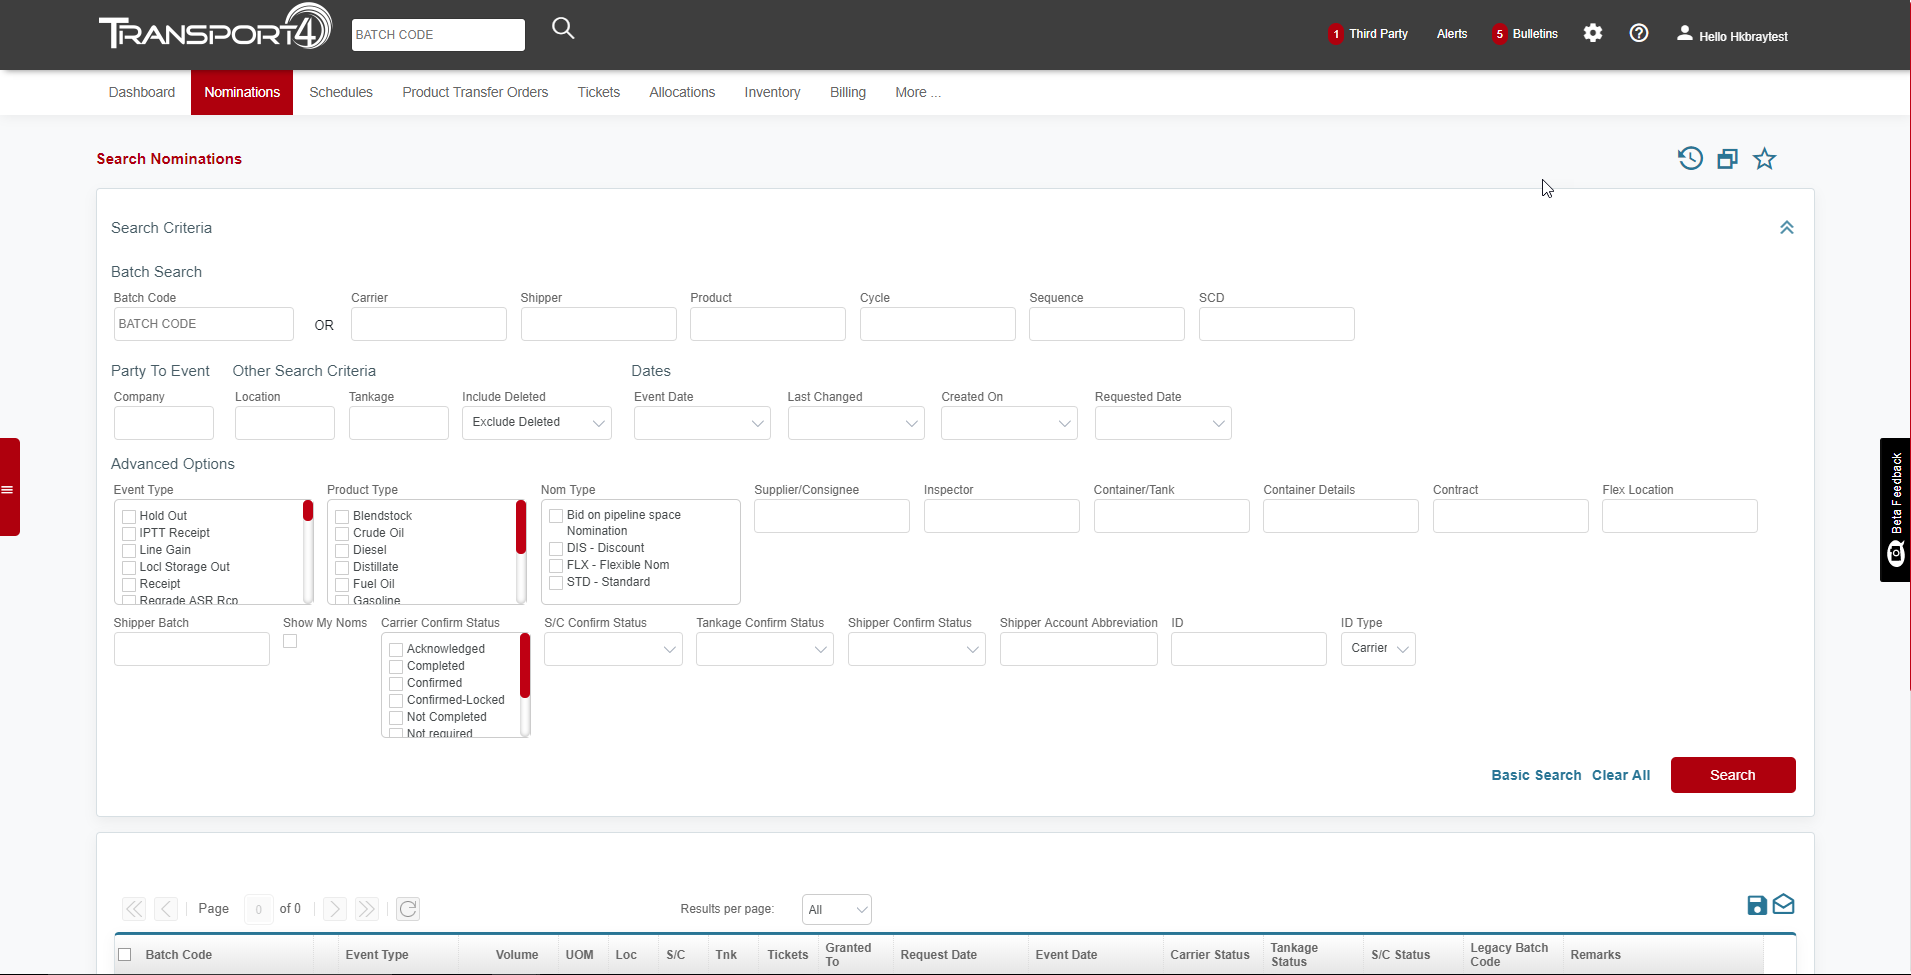The image size is (1911, 975).
Task: Switch to the Schedules tab
Action: pos(340,92)
